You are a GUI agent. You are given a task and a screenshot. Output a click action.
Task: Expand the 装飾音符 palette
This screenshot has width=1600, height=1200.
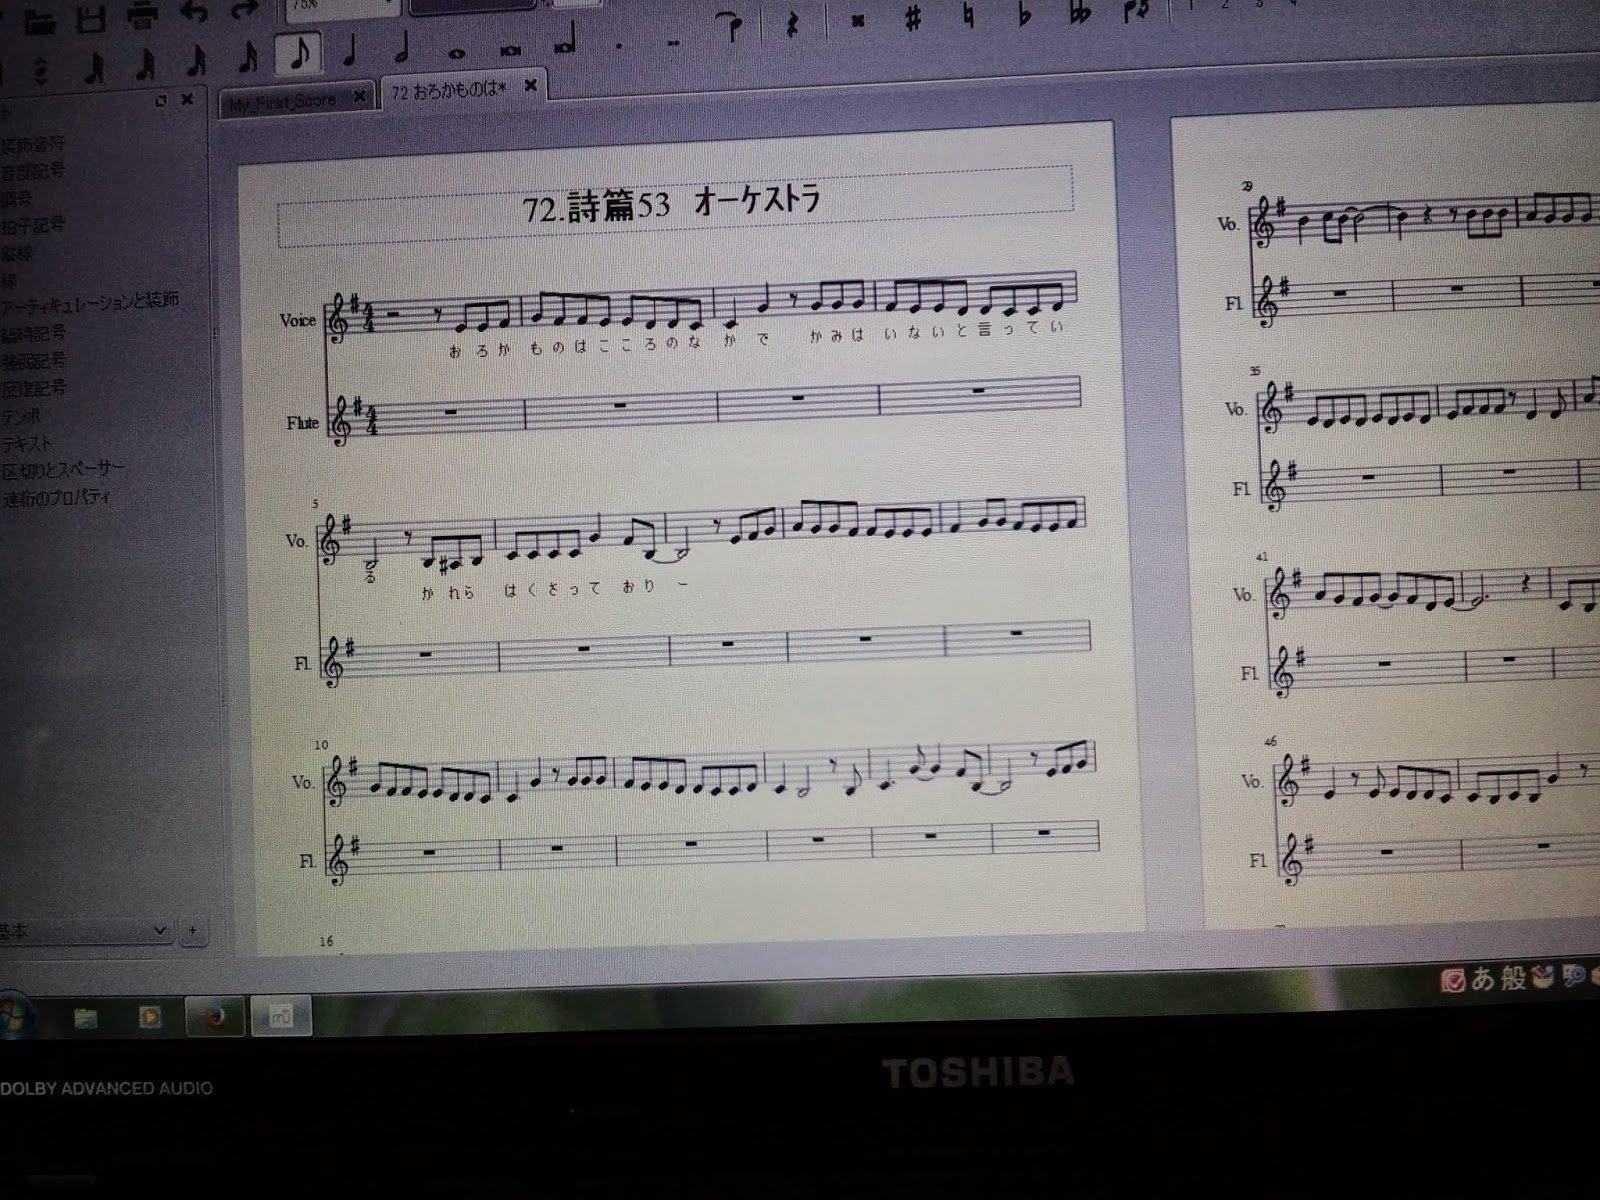pos(32,145)
